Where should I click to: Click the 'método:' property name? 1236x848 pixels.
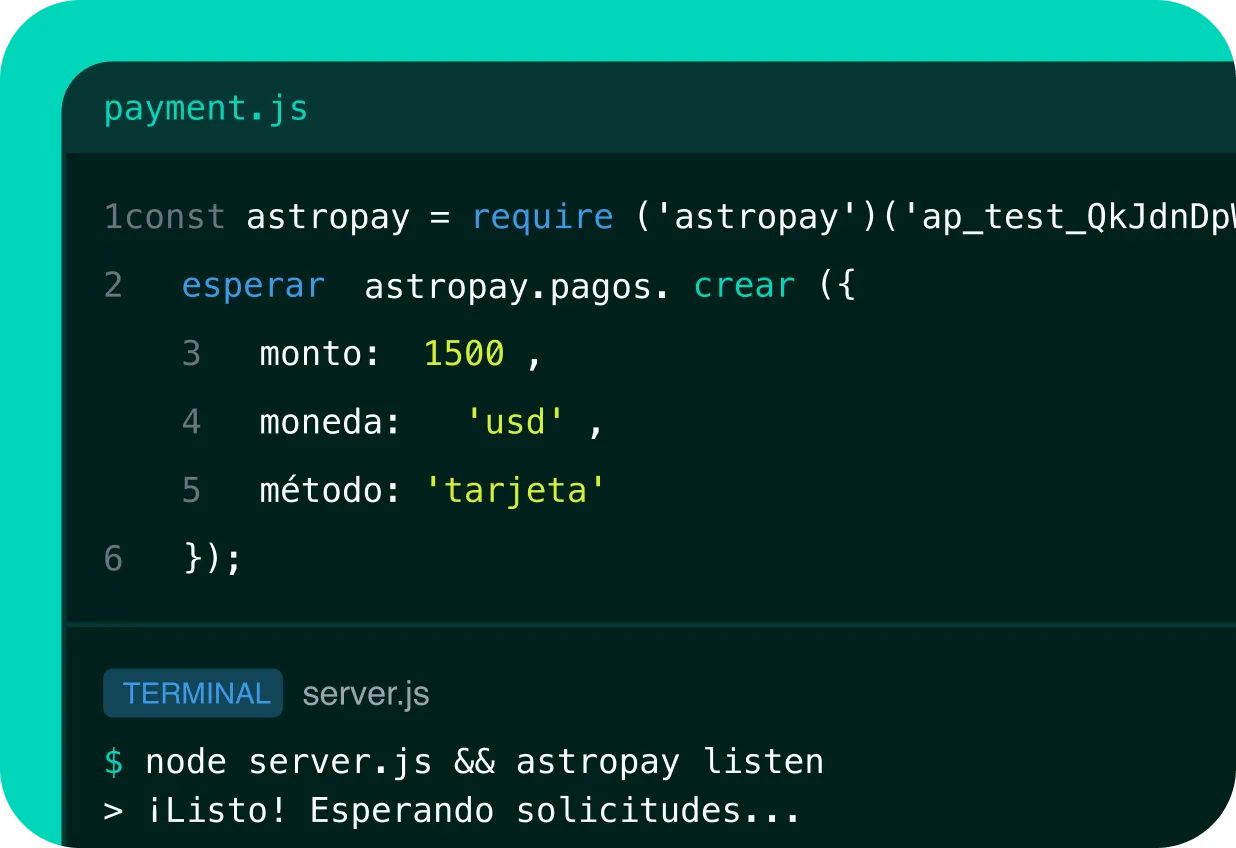[x=330, y=490]
